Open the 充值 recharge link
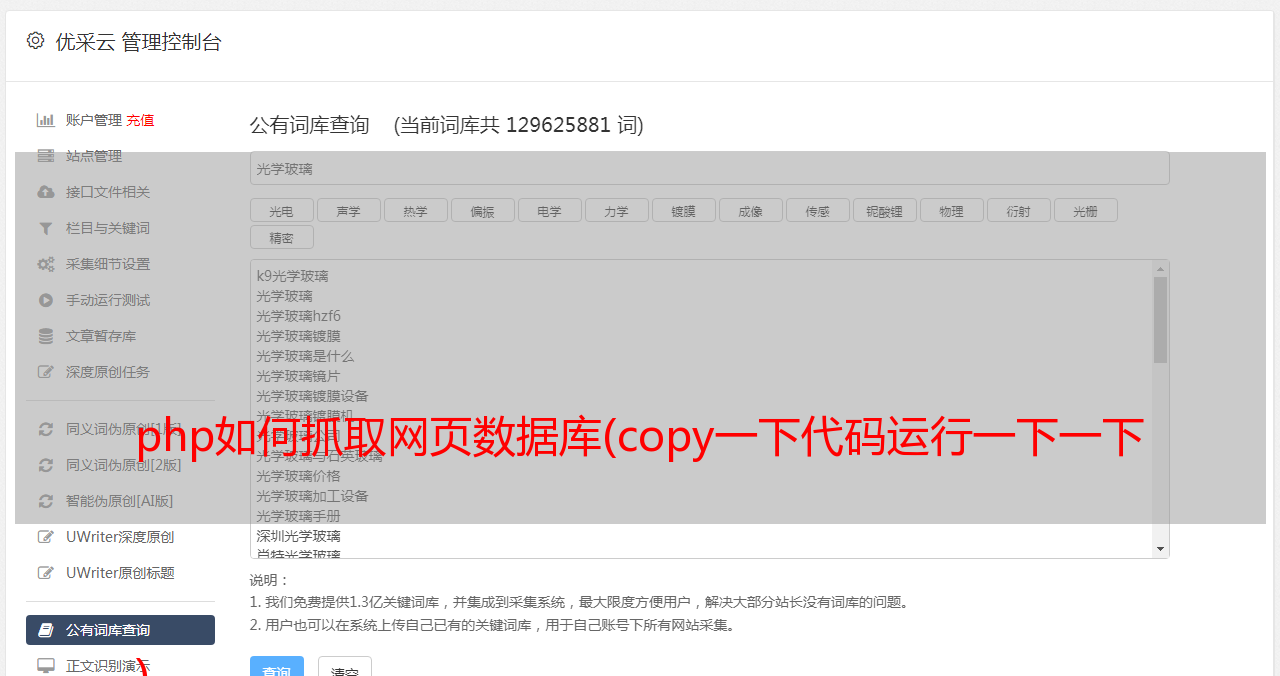The width and height of the screenshot is (1280, 676). click(x=140, y=120)
